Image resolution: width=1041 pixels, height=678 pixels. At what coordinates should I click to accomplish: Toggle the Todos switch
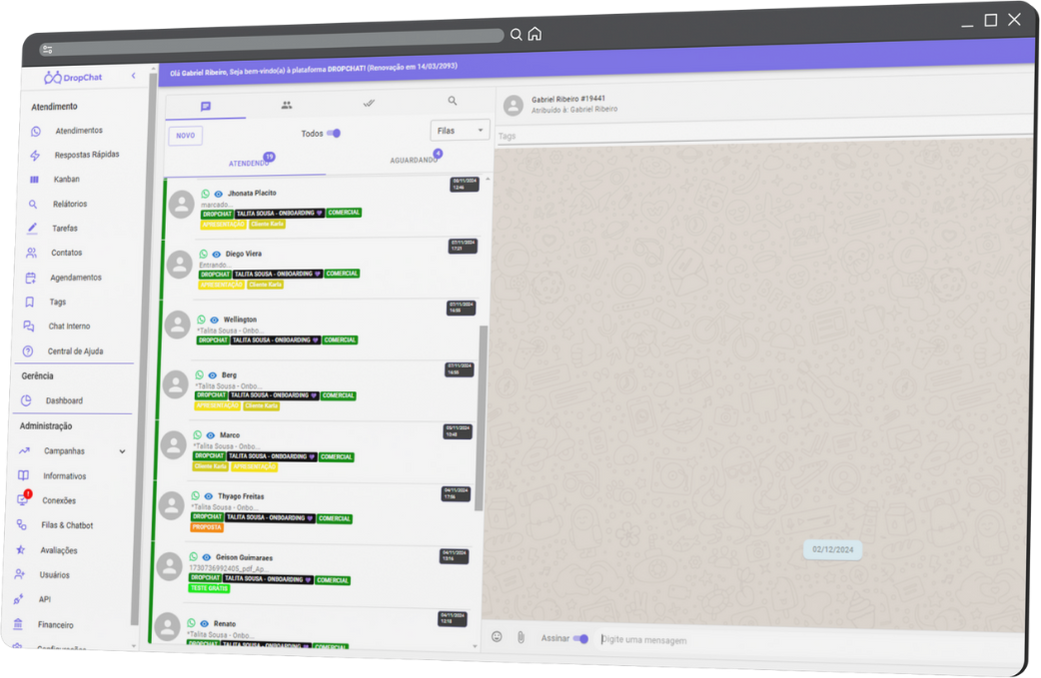(334, 133)
